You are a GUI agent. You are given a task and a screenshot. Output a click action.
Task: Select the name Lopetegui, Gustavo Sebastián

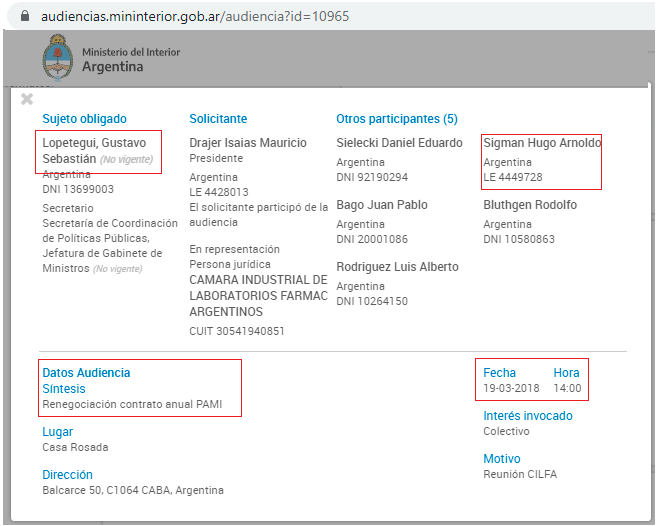click(x=94, y=151)
